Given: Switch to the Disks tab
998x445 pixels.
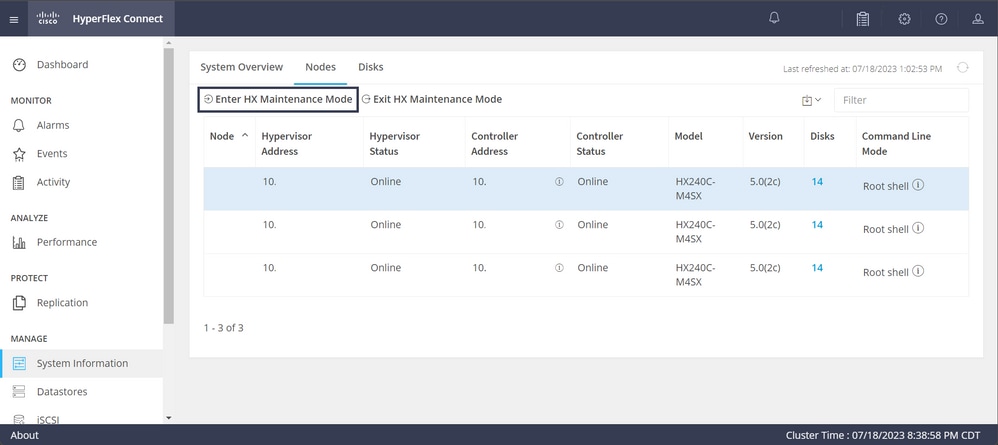Looking at the screenshot, I should tap(370, 67).
